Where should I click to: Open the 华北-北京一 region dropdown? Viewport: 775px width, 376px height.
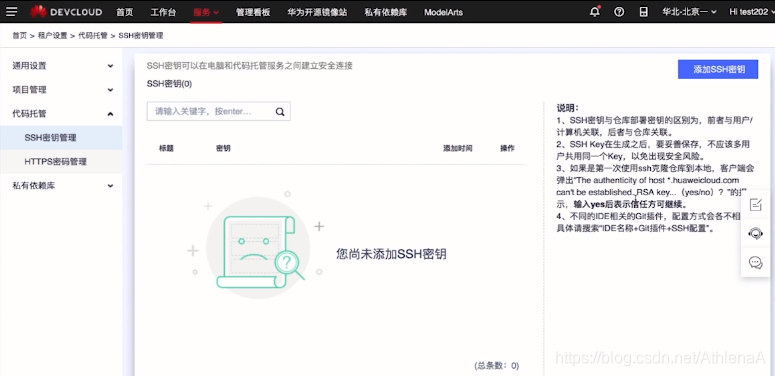click(689, 12)
